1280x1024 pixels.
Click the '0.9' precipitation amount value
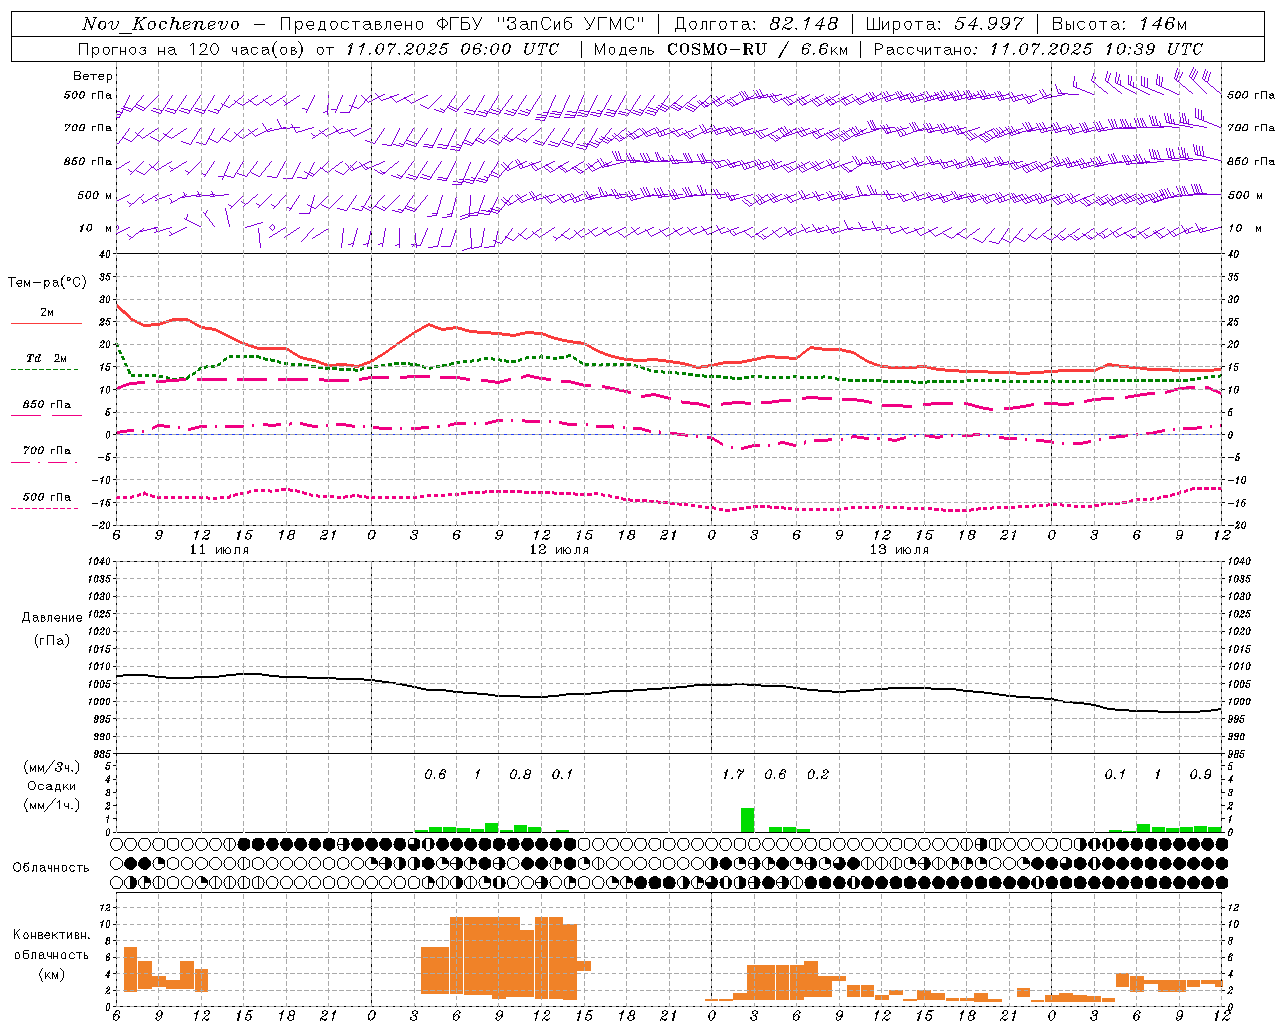[1200, 774]
